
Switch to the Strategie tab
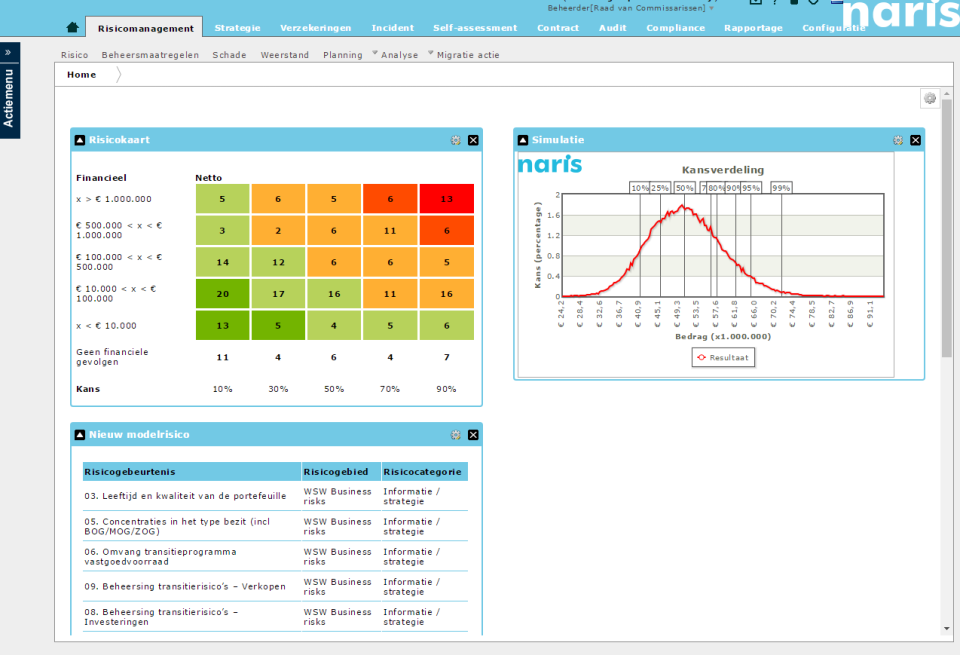click(x=237, y=27)
